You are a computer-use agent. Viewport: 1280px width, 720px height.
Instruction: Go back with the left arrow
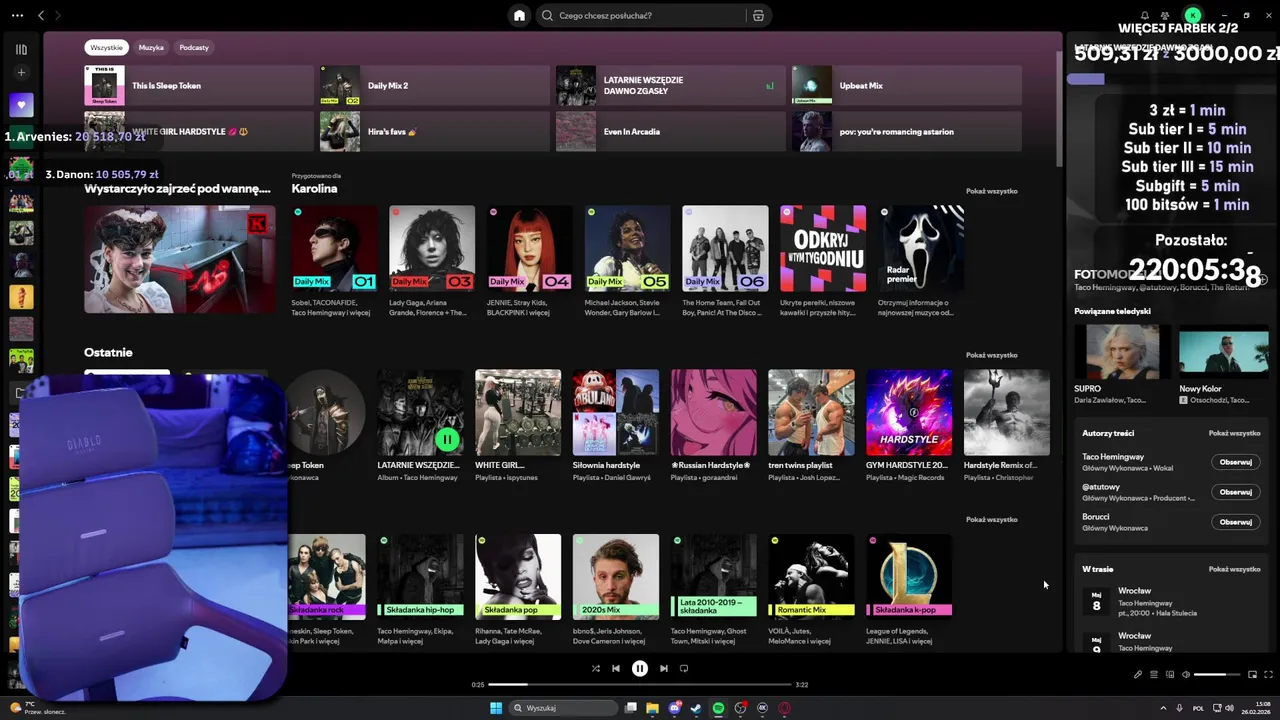click(x=41, y=15)
